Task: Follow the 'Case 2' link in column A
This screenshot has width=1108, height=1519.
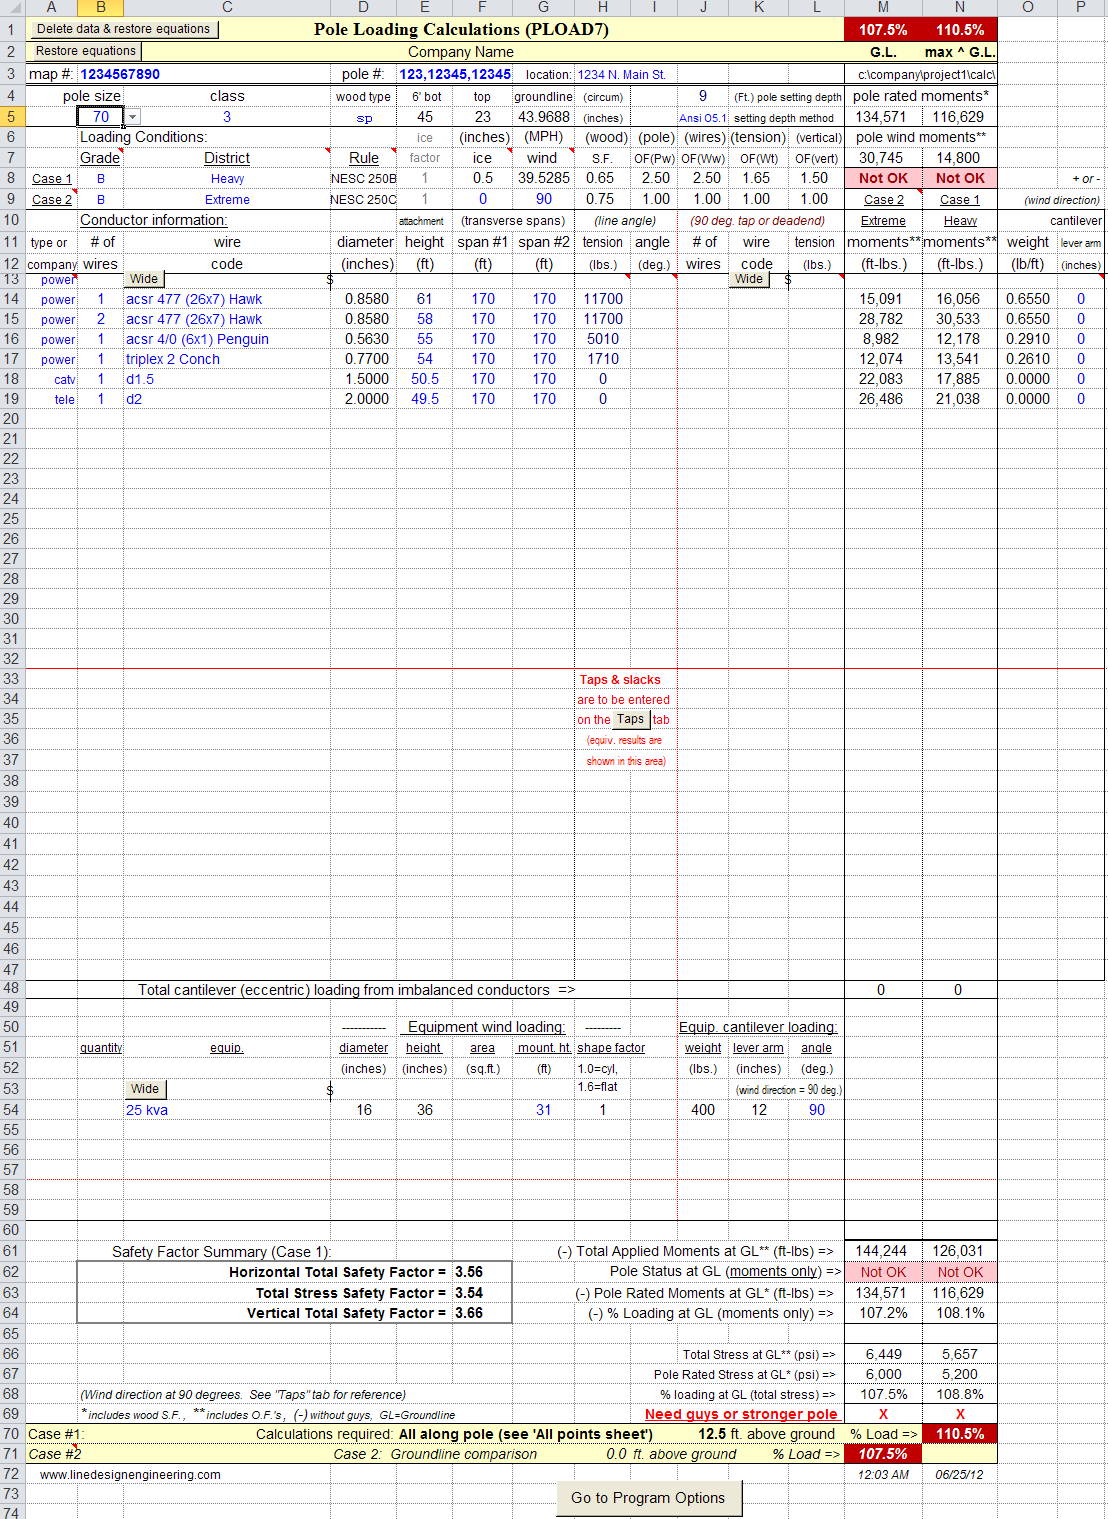Action: 52,200
